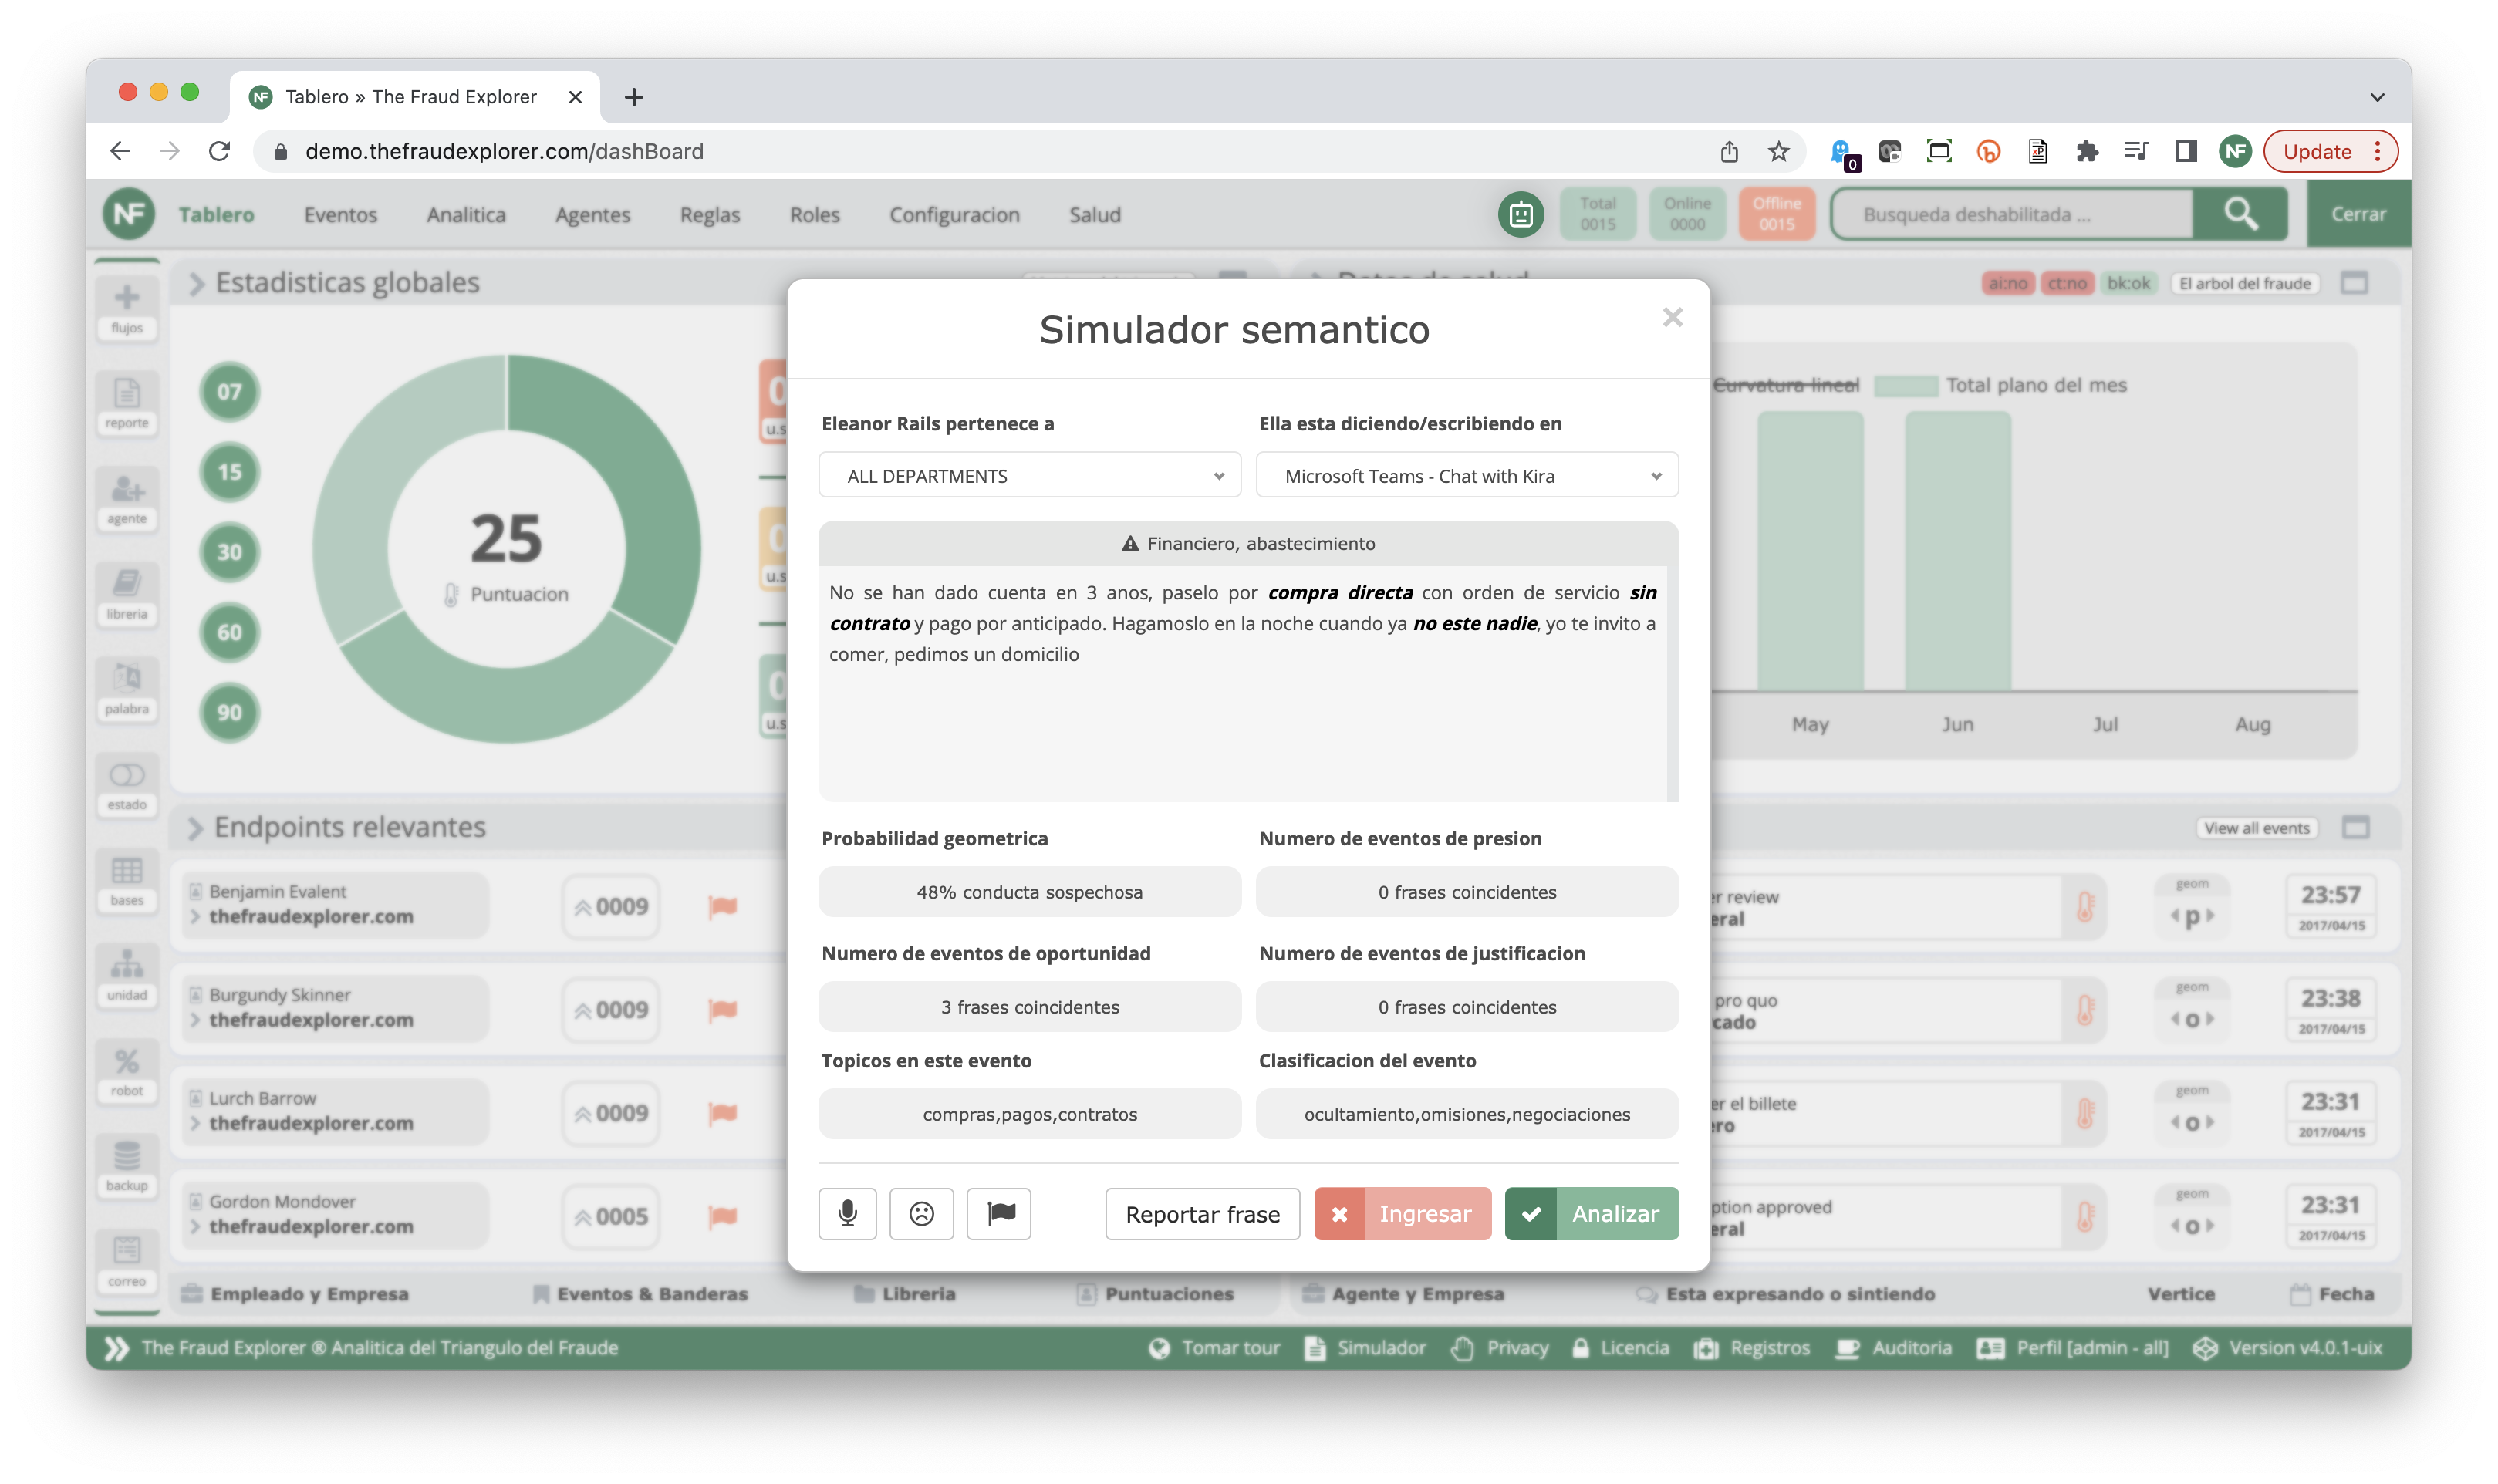Click the NF logo in the navbar
This screenshot has width=2498, height=1484.
pos(129,213)
